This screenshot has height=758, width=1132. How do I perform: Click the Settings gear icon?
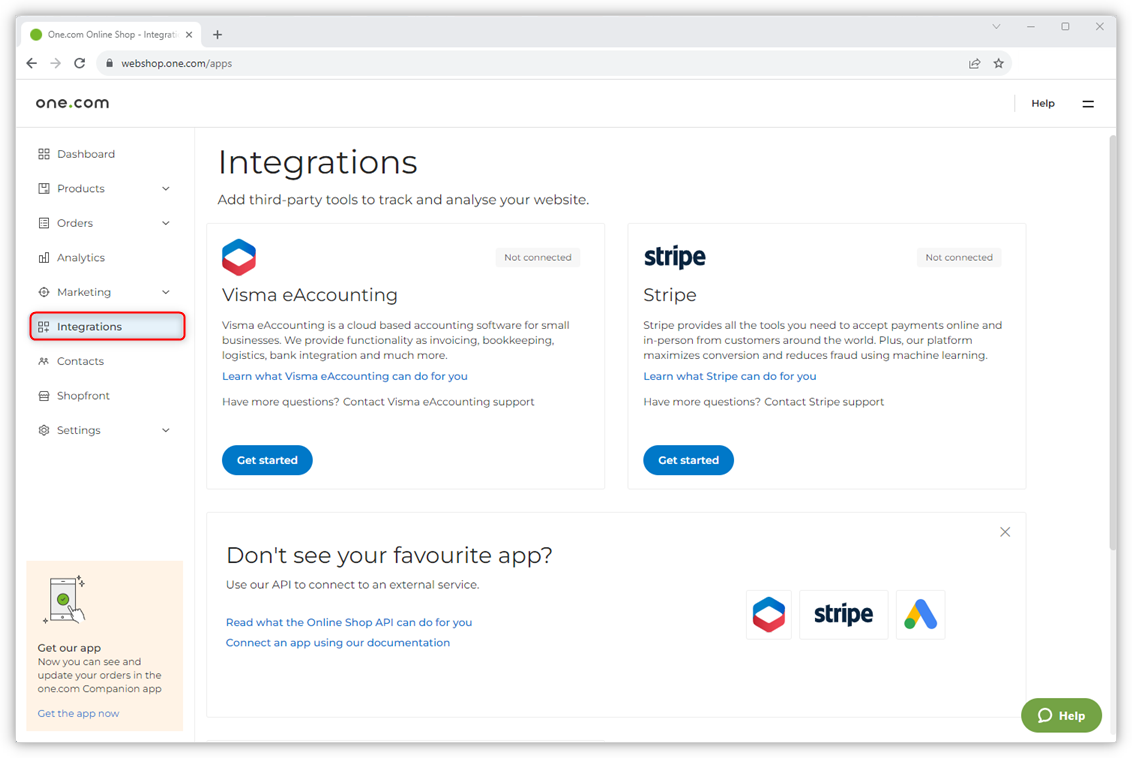pos(44,430)
